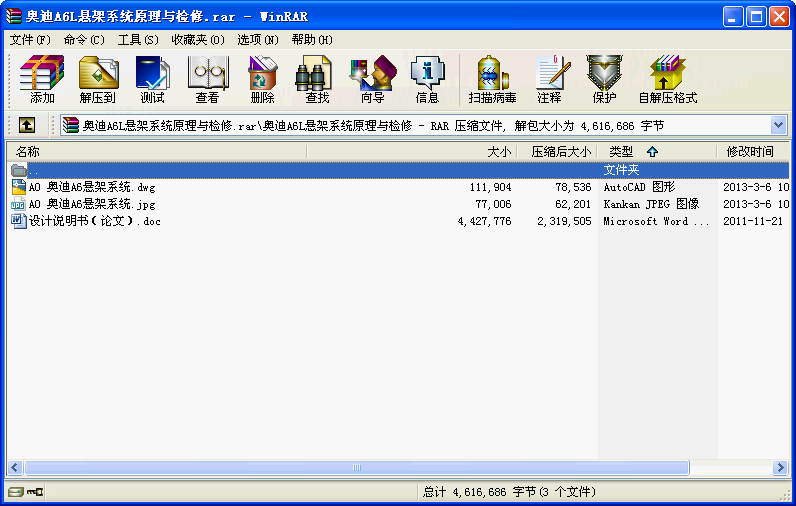Close the WinRAR window
Screen dimensions: 796x506
(779, 17)
